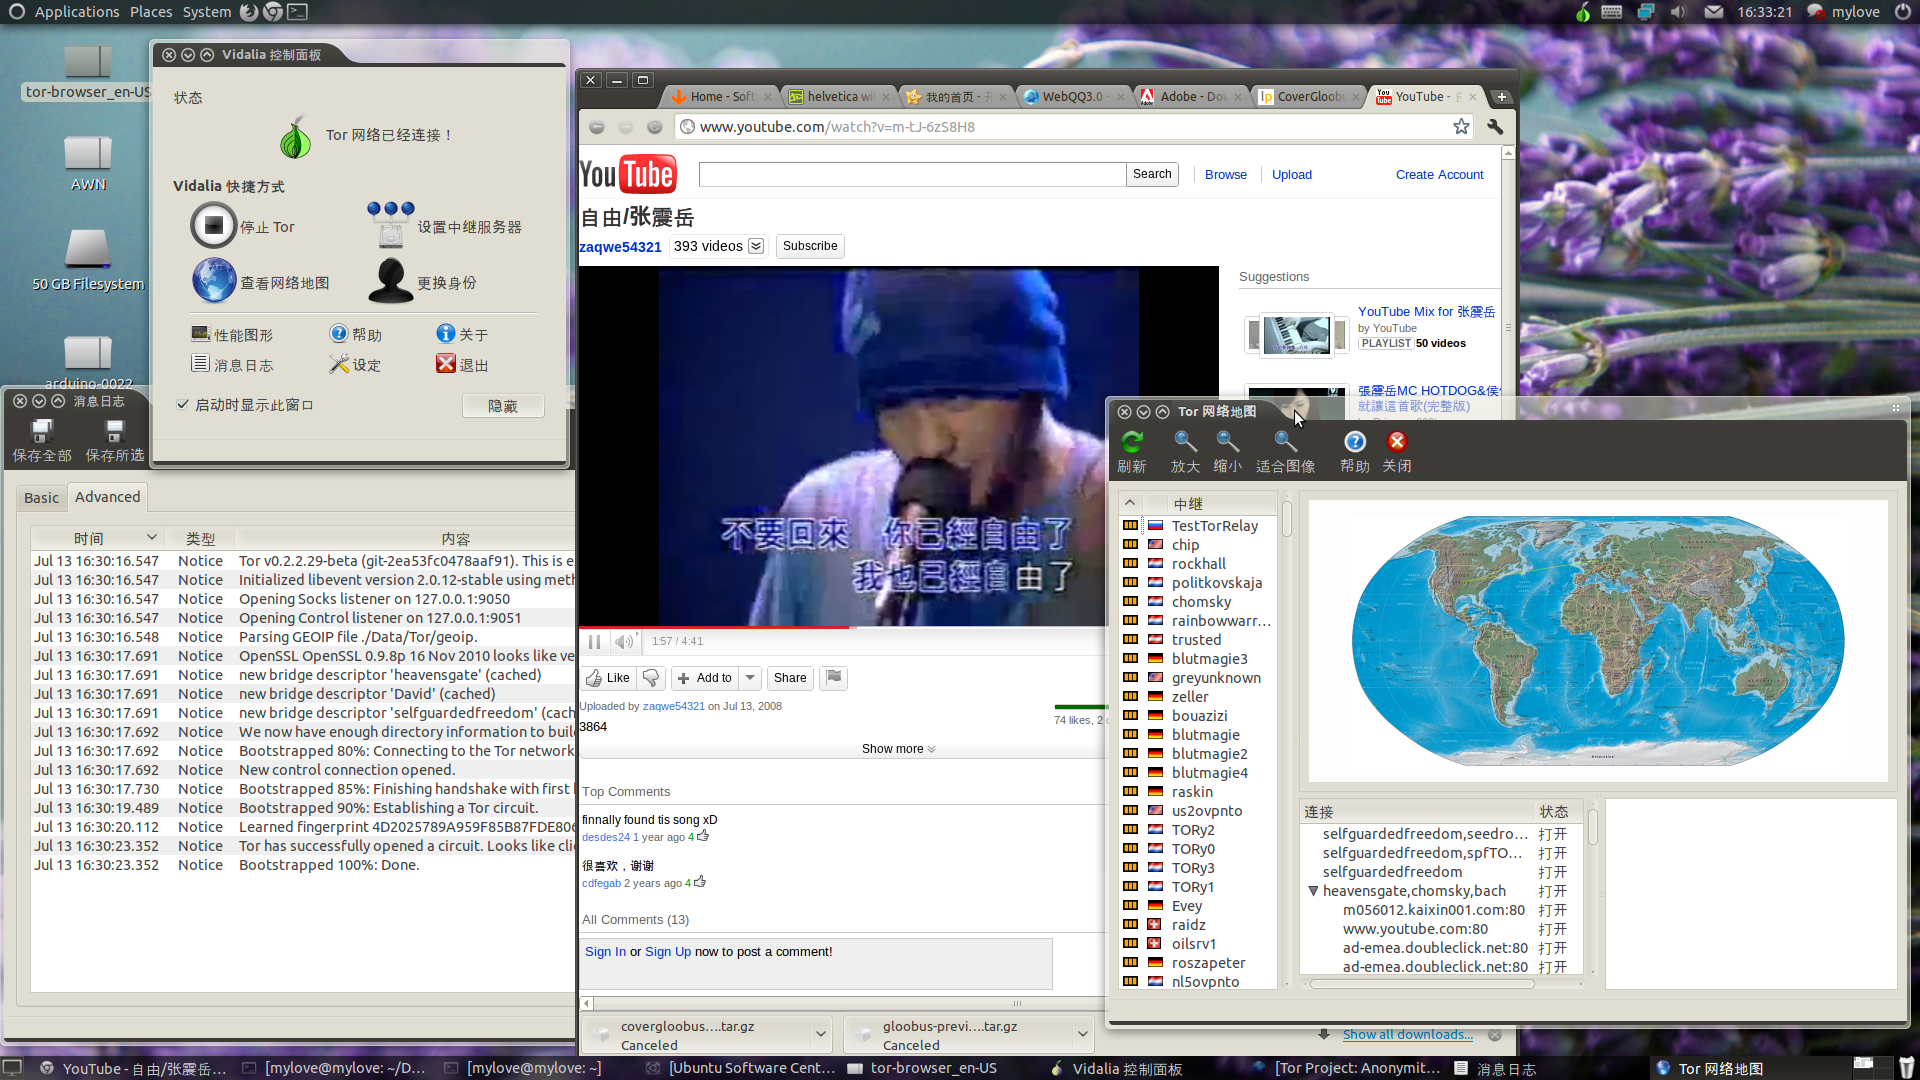1920x1080 pixels.
Task: Open relay server setup (设置中继服务器) icon
Action: coord(390,225)
